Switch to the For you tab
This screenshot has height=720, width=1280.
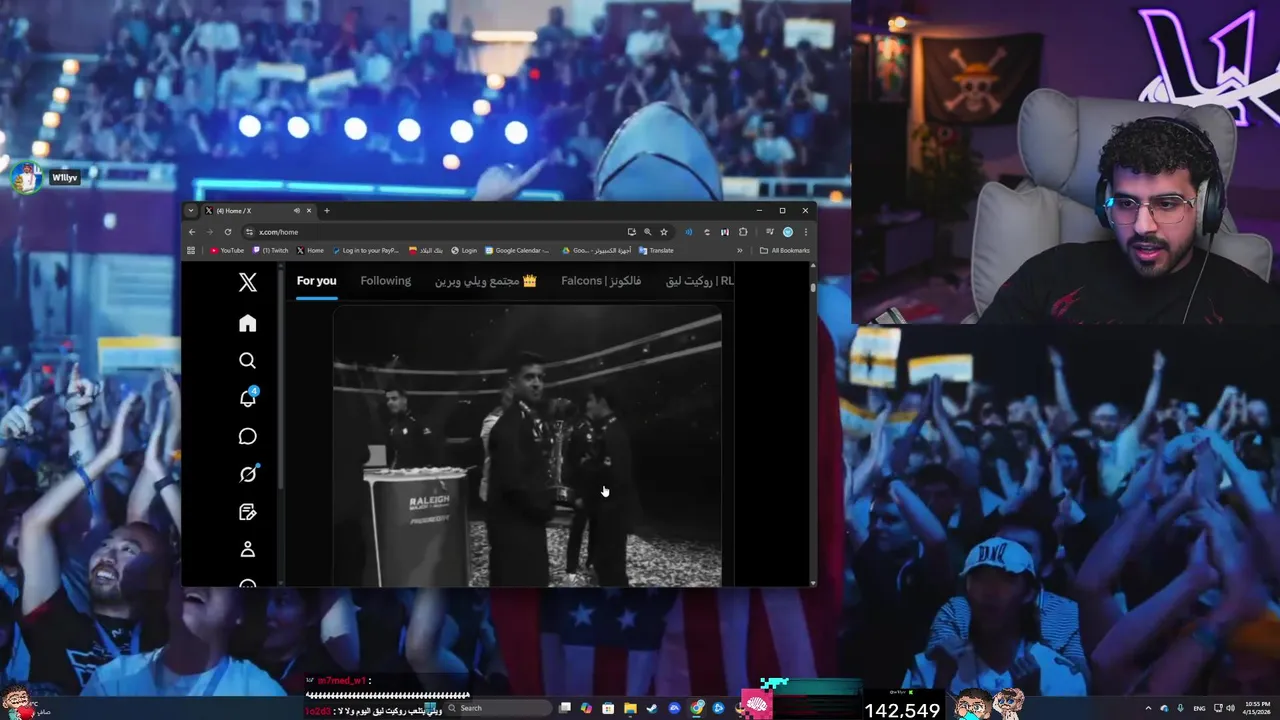pos(316,281)
